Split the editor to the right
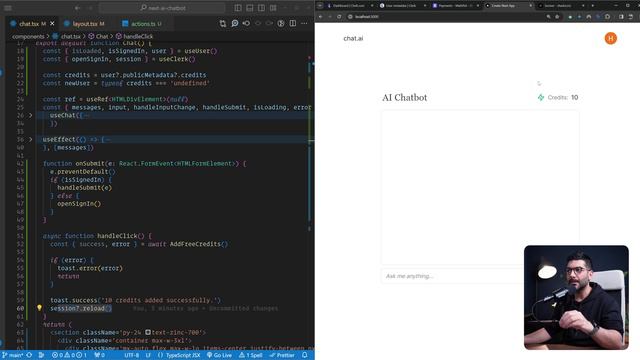 click(x=293, y=24)
